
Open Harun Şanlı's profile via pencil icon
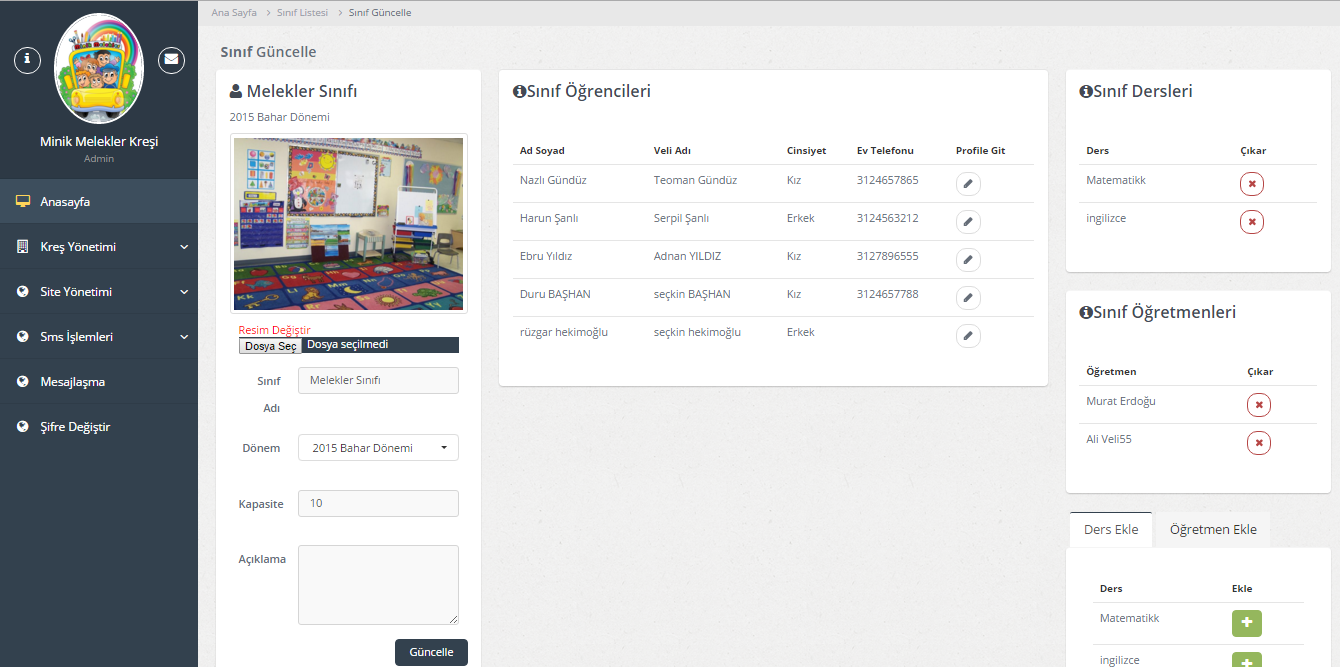pyautogui.click(x=968, y=222)
